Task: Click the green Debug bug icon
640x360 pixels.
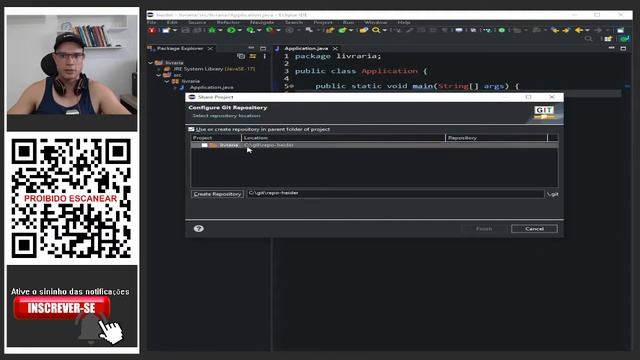Action: tap(212, 30)
